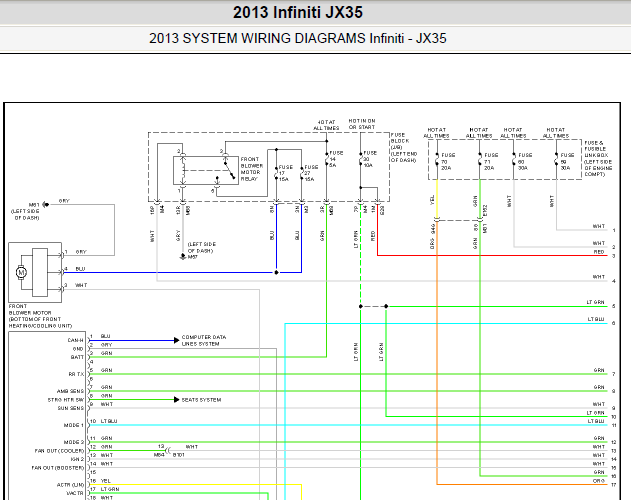Click the 'M61 (LEFT SIDE OF DASH)' label

tap(25, 211)
